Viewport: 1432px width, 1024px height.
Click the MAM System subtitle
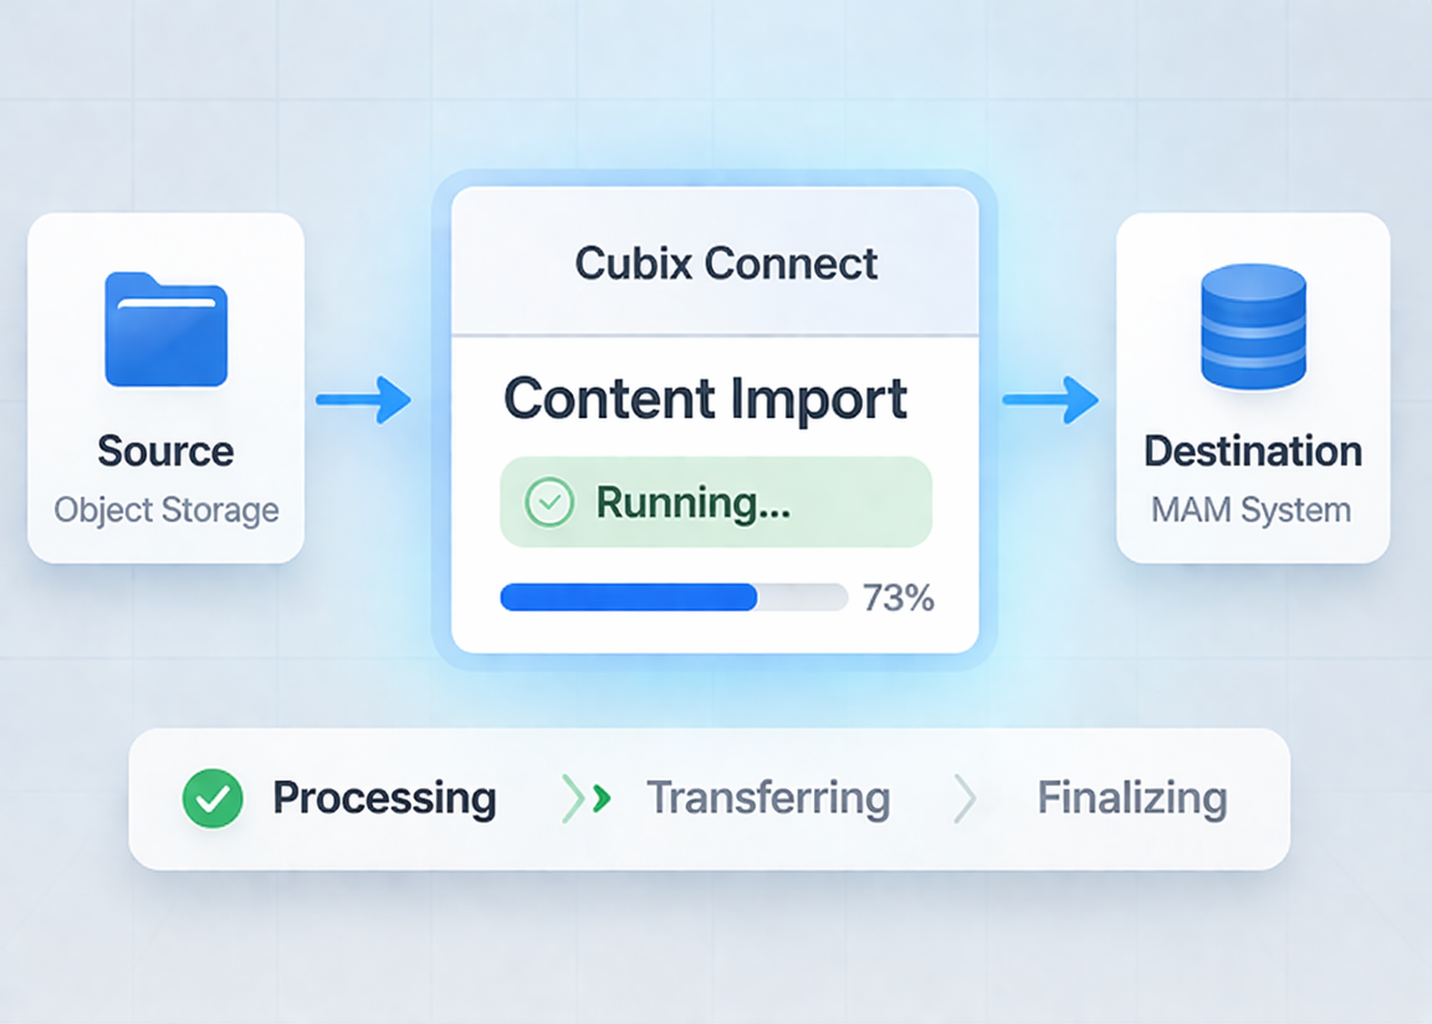point(1251,510)
